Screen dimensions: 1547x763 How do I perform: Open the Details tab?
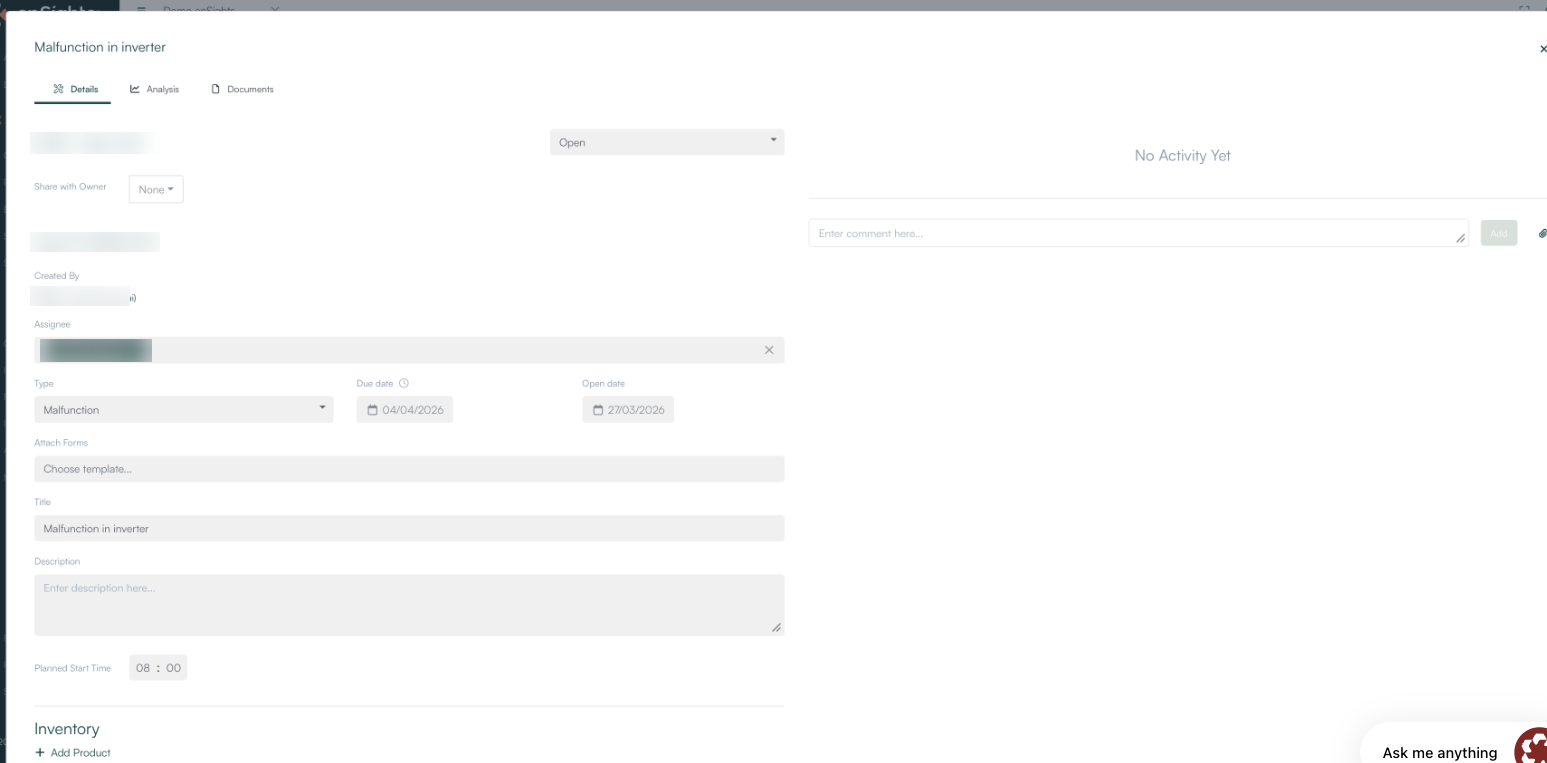[x=75, y=89]
